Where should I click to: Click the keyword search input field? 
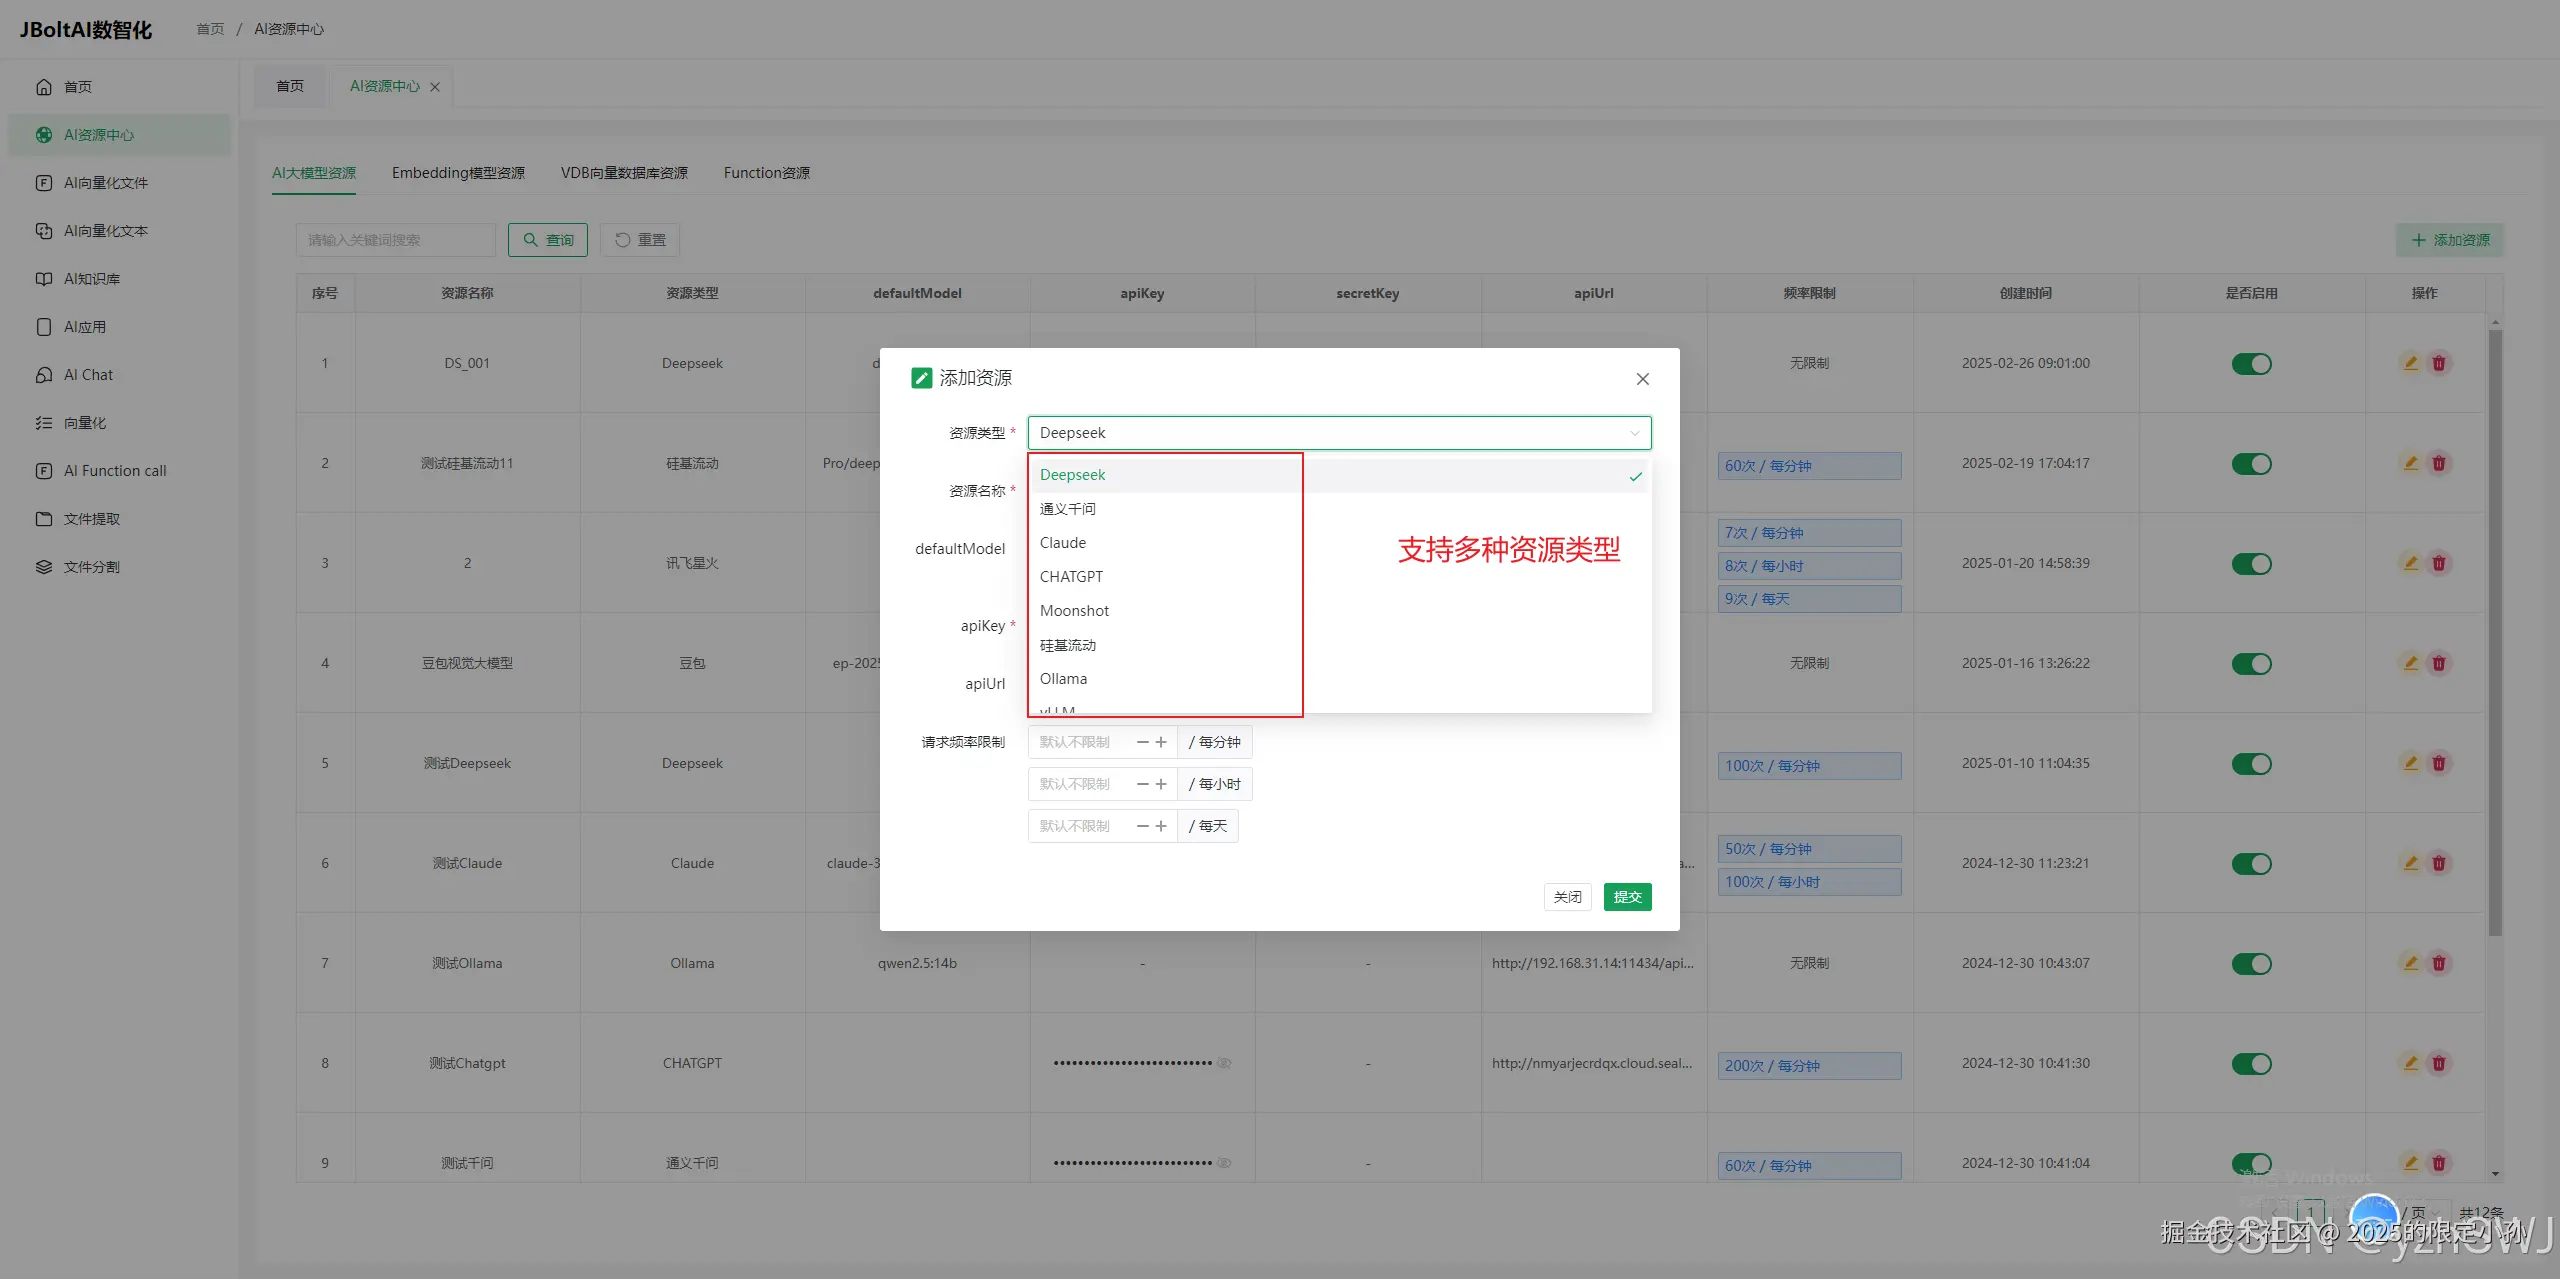395,240
